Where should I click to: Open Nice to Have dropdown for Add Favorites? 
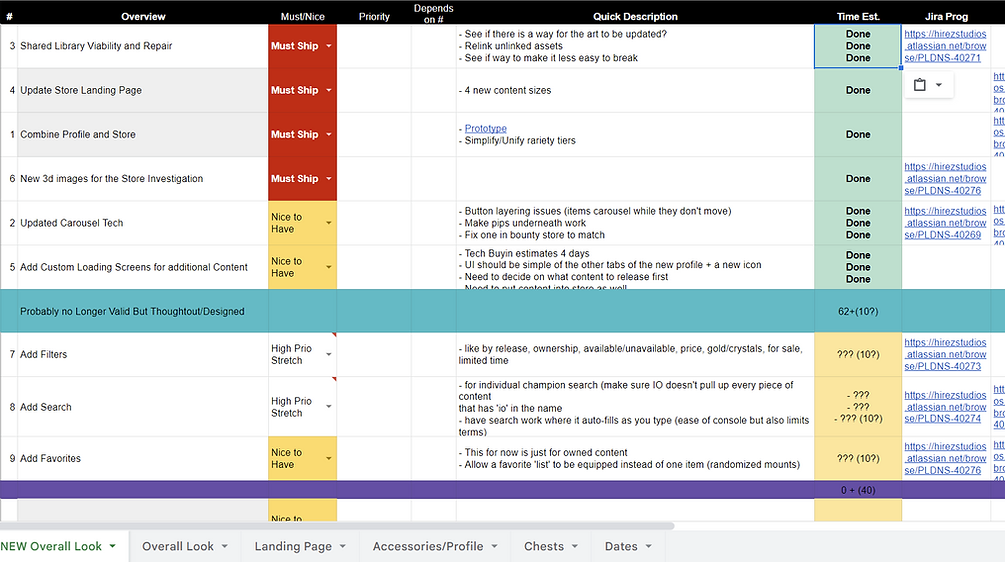pos(329,459)
